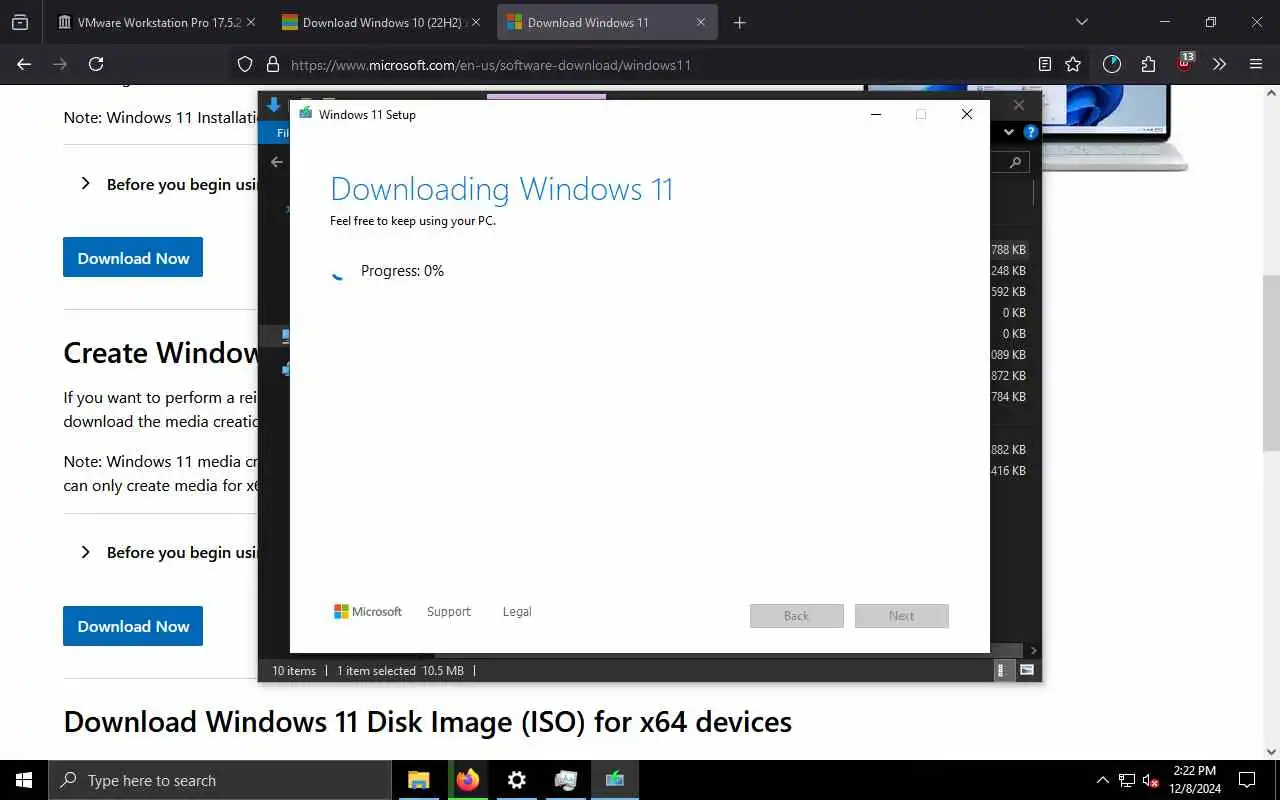The height and width of the screenshot is (800, 1280).
Task: Open Firefox from taskbar
Action: tap(467, 780)
